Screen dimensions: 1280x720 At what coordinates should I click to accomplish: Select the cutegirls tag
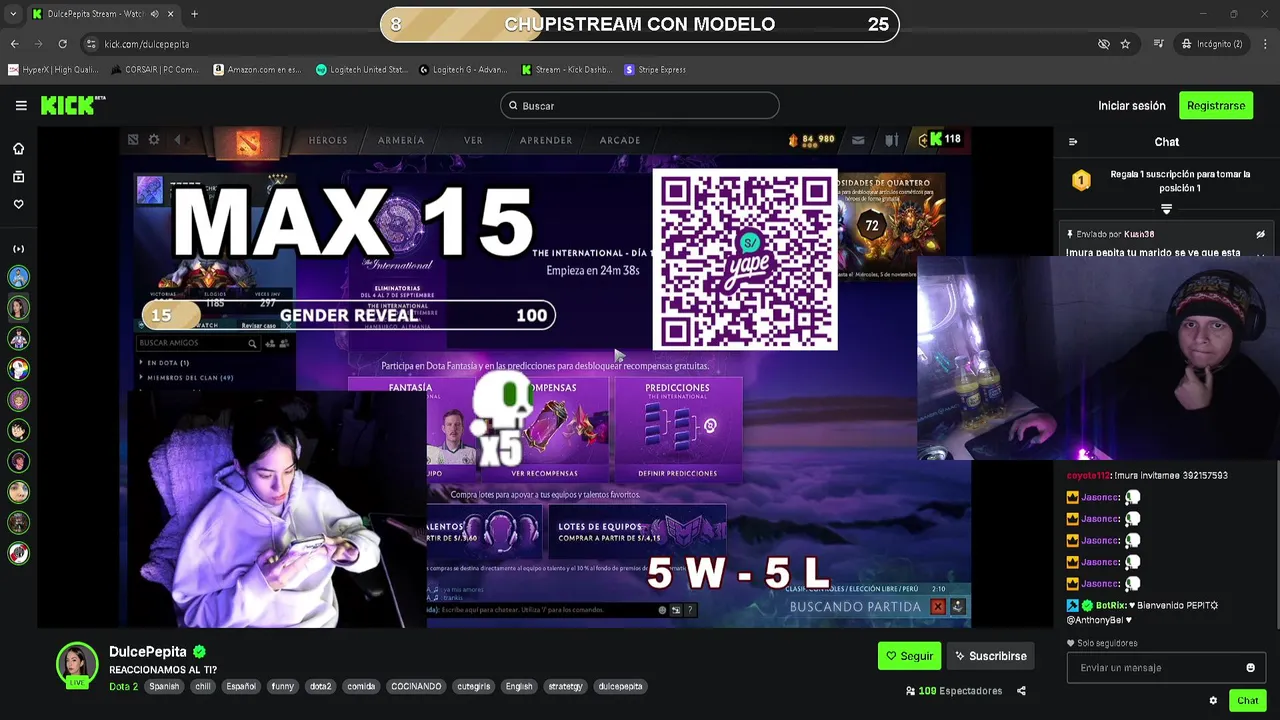click(473, 687)
